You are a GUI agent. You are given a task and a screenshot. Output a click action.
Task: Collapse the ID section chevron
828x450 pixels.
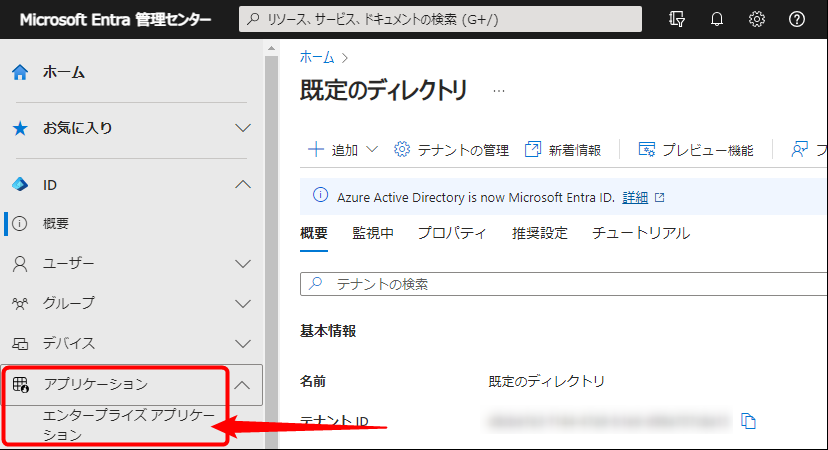coord(243,184)
